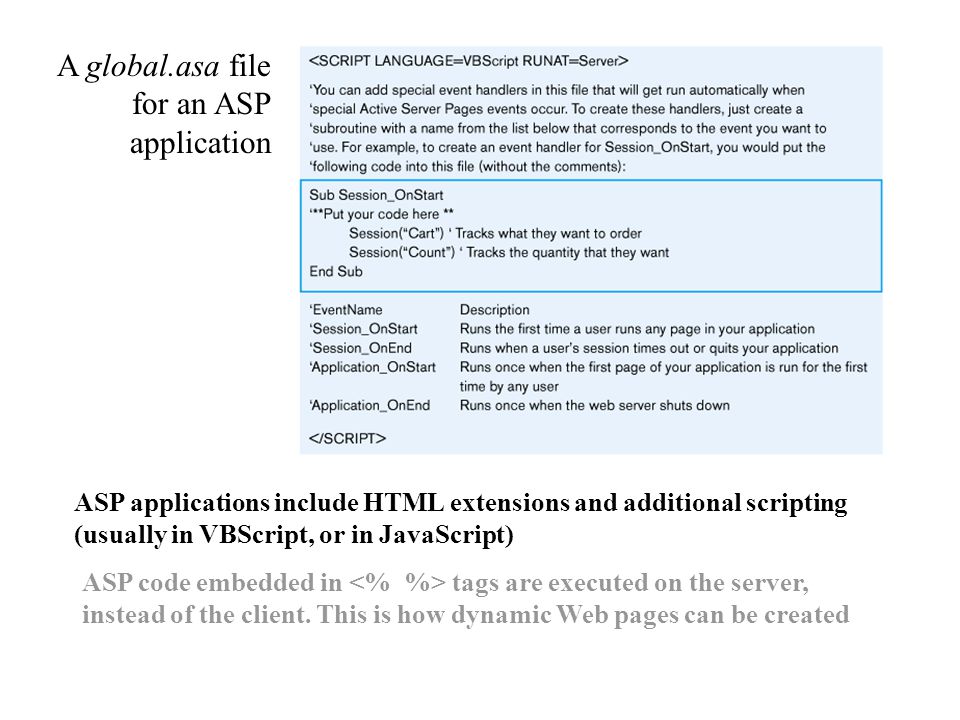Viewport: 960px width, 720px height.
Task: Select the '<SCRIPT LANGUAGE=VBScript RUNAT=Server>' line
Action: click(468, 61)
